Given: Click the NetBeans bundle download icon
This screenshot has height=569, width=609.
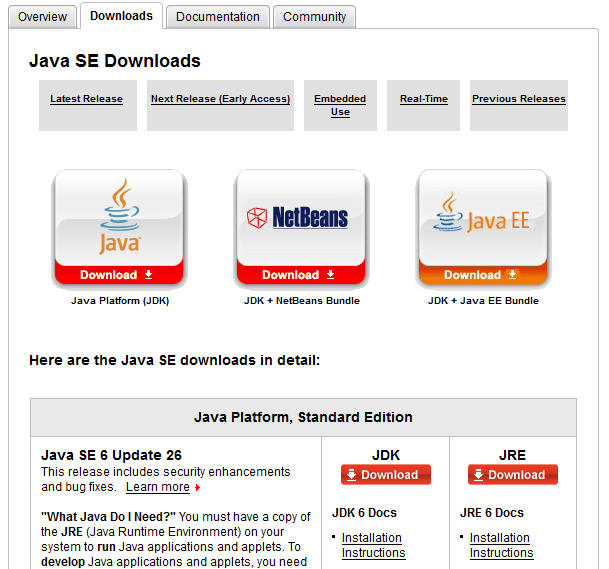Looking at the screenshot, I should click(301, 228).
